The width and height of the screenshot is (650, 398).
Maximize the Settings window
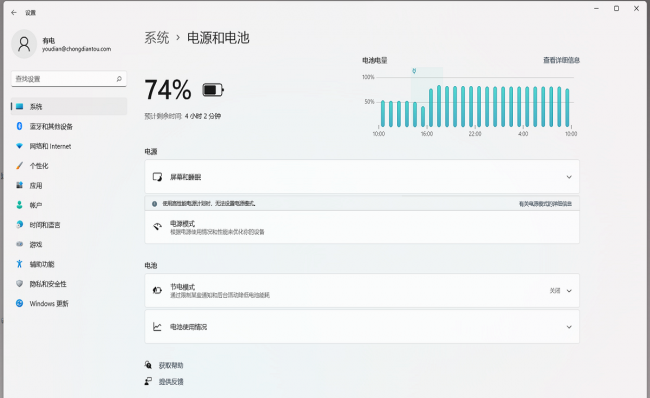tap(616, 8)
